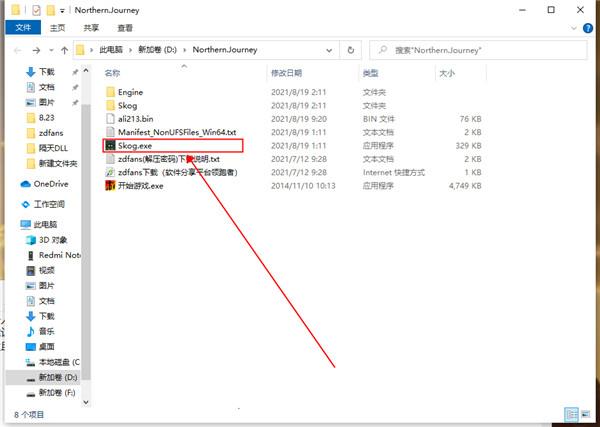Click Northern.Journey in the address path

pos(225,50)
